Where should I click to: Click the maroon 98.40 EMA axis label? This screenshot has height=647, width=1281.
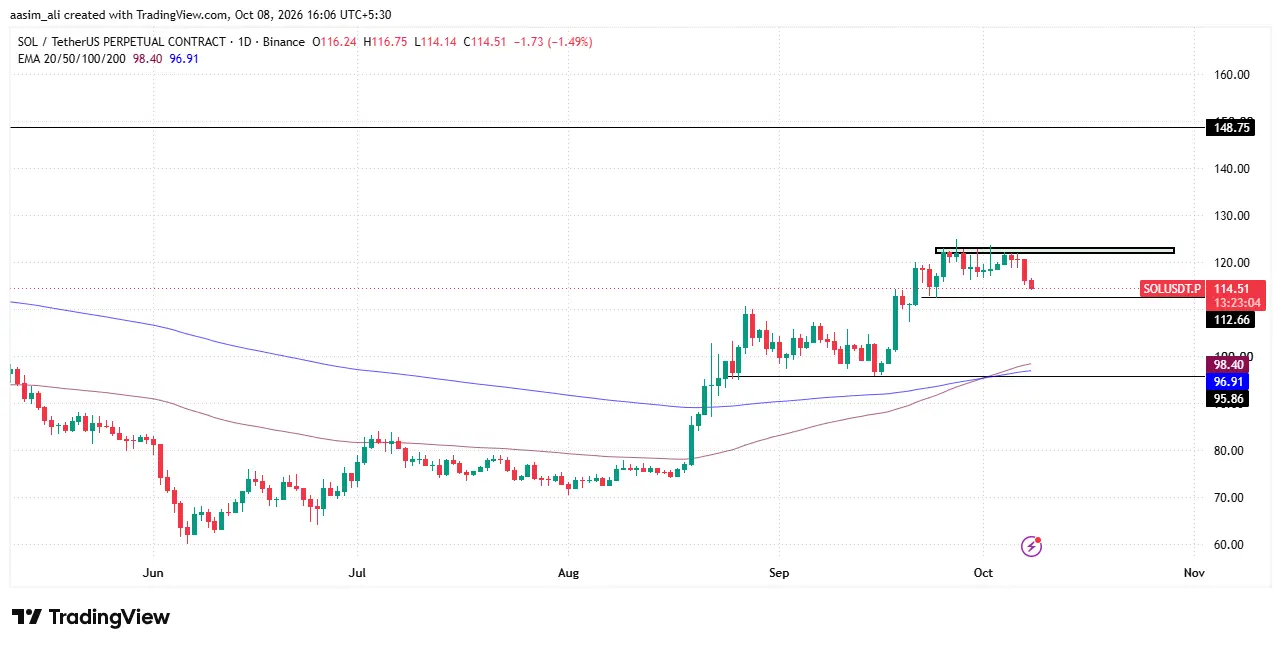pyautogui.click(x=1228, y=366)
